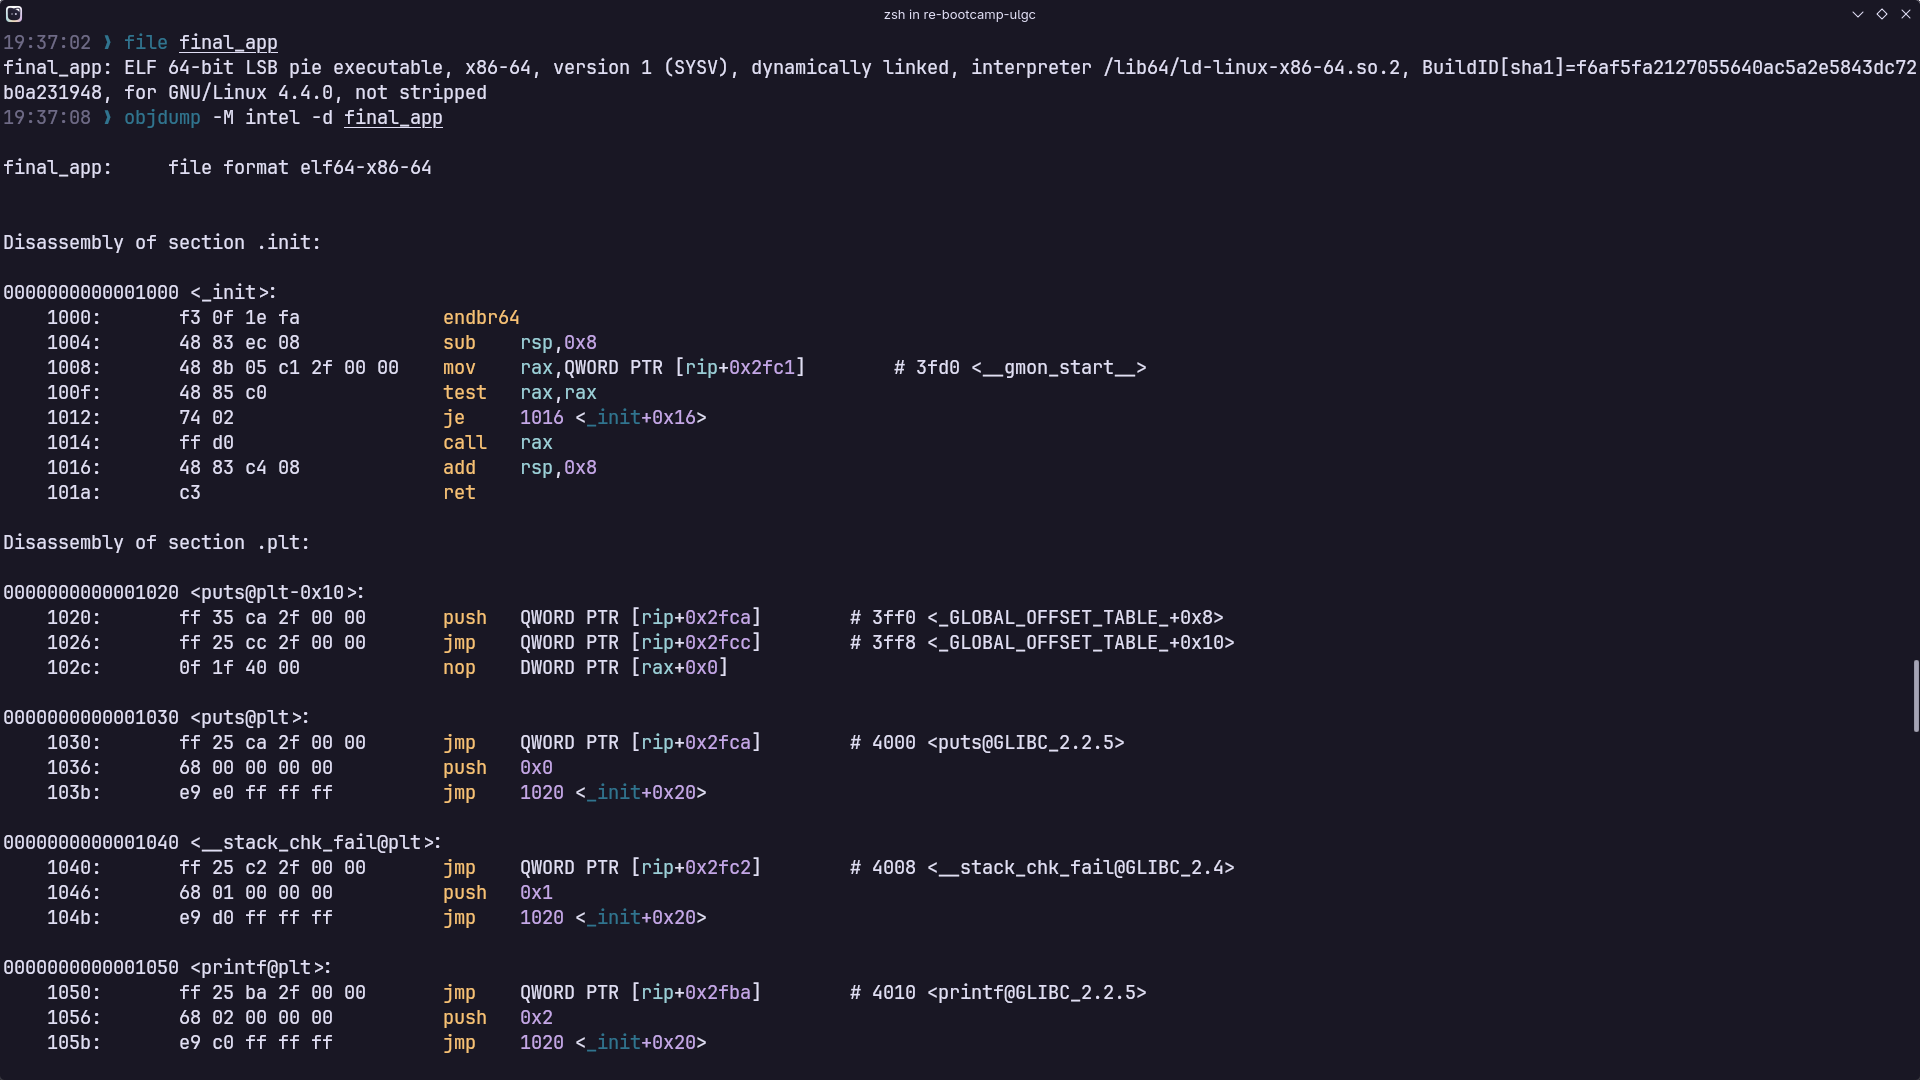Click the 'nop' instruction at address 102c
The width and height of the screenshot is (1920, 1080).
point(459,668)
